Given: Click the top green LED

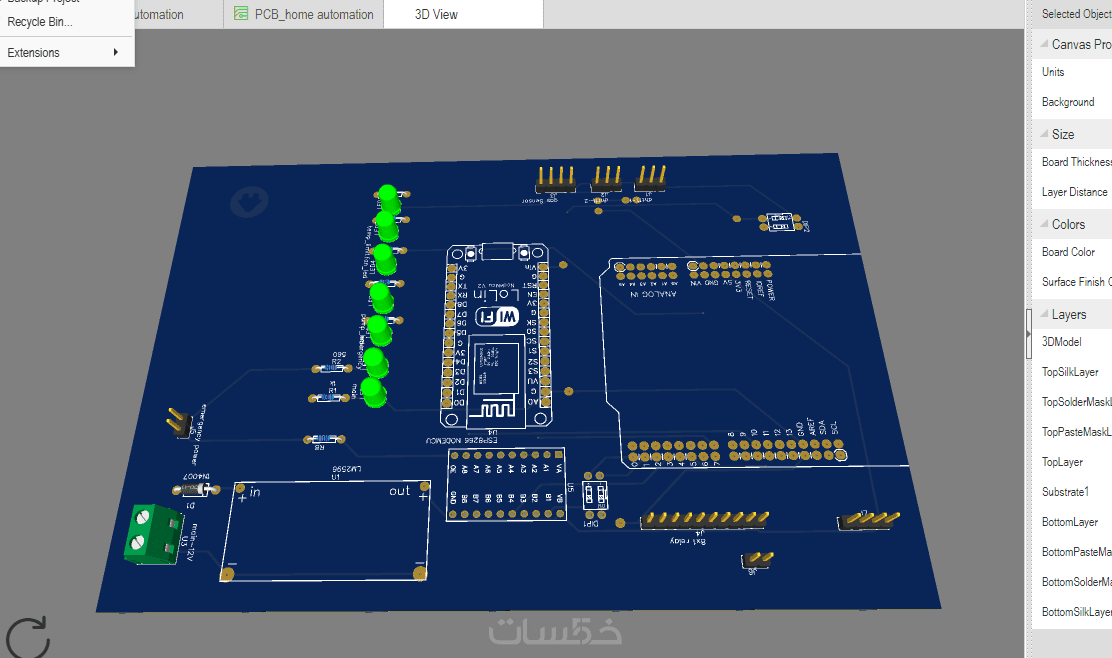Looking at the screenshot, I should coord(388,198).
